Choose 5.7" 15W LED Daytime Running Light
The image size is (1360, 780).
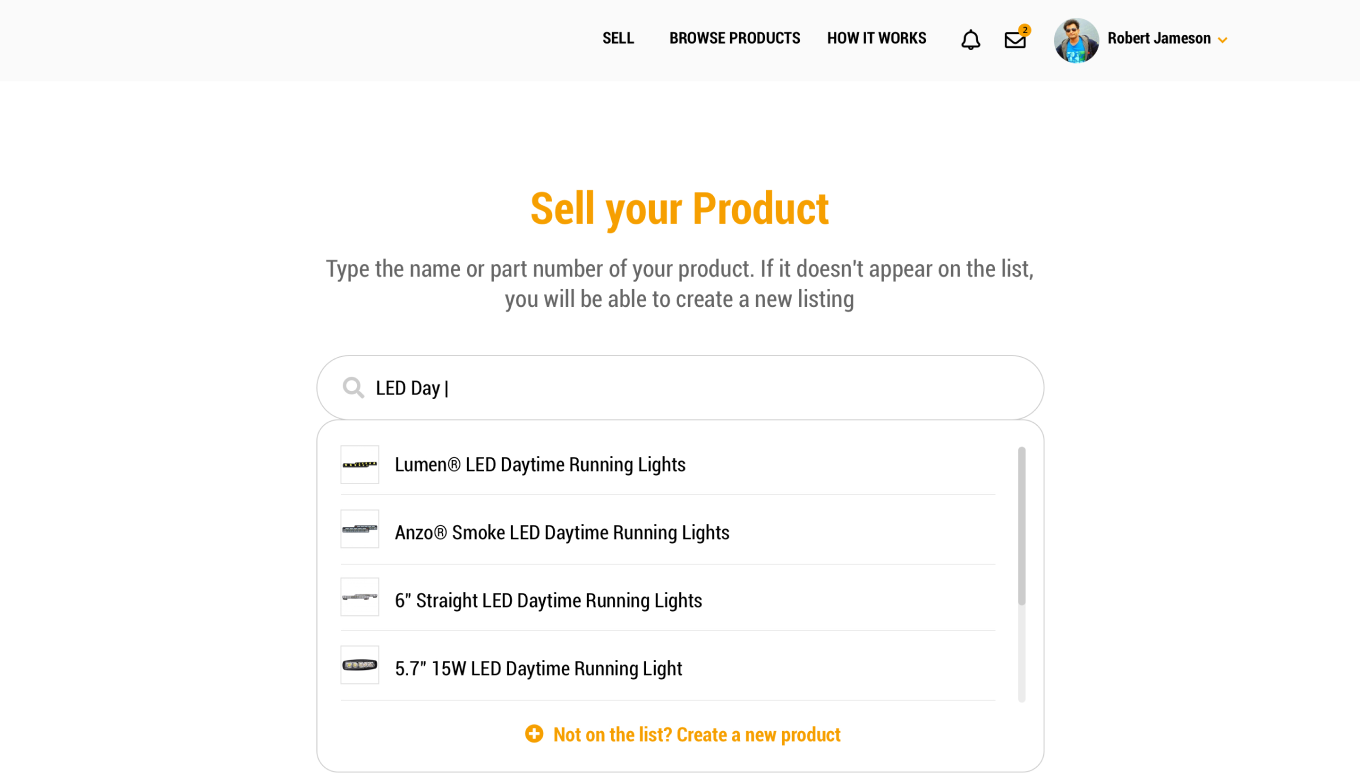[x=668, y=667]
